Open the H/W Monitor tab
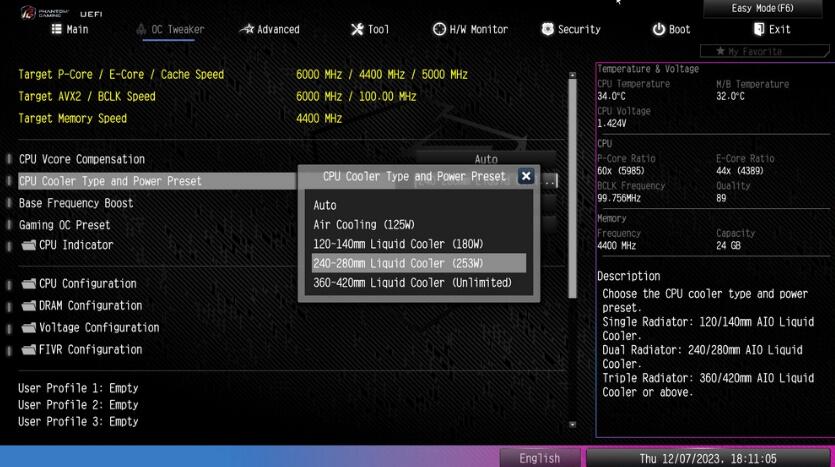 point(470,29)
